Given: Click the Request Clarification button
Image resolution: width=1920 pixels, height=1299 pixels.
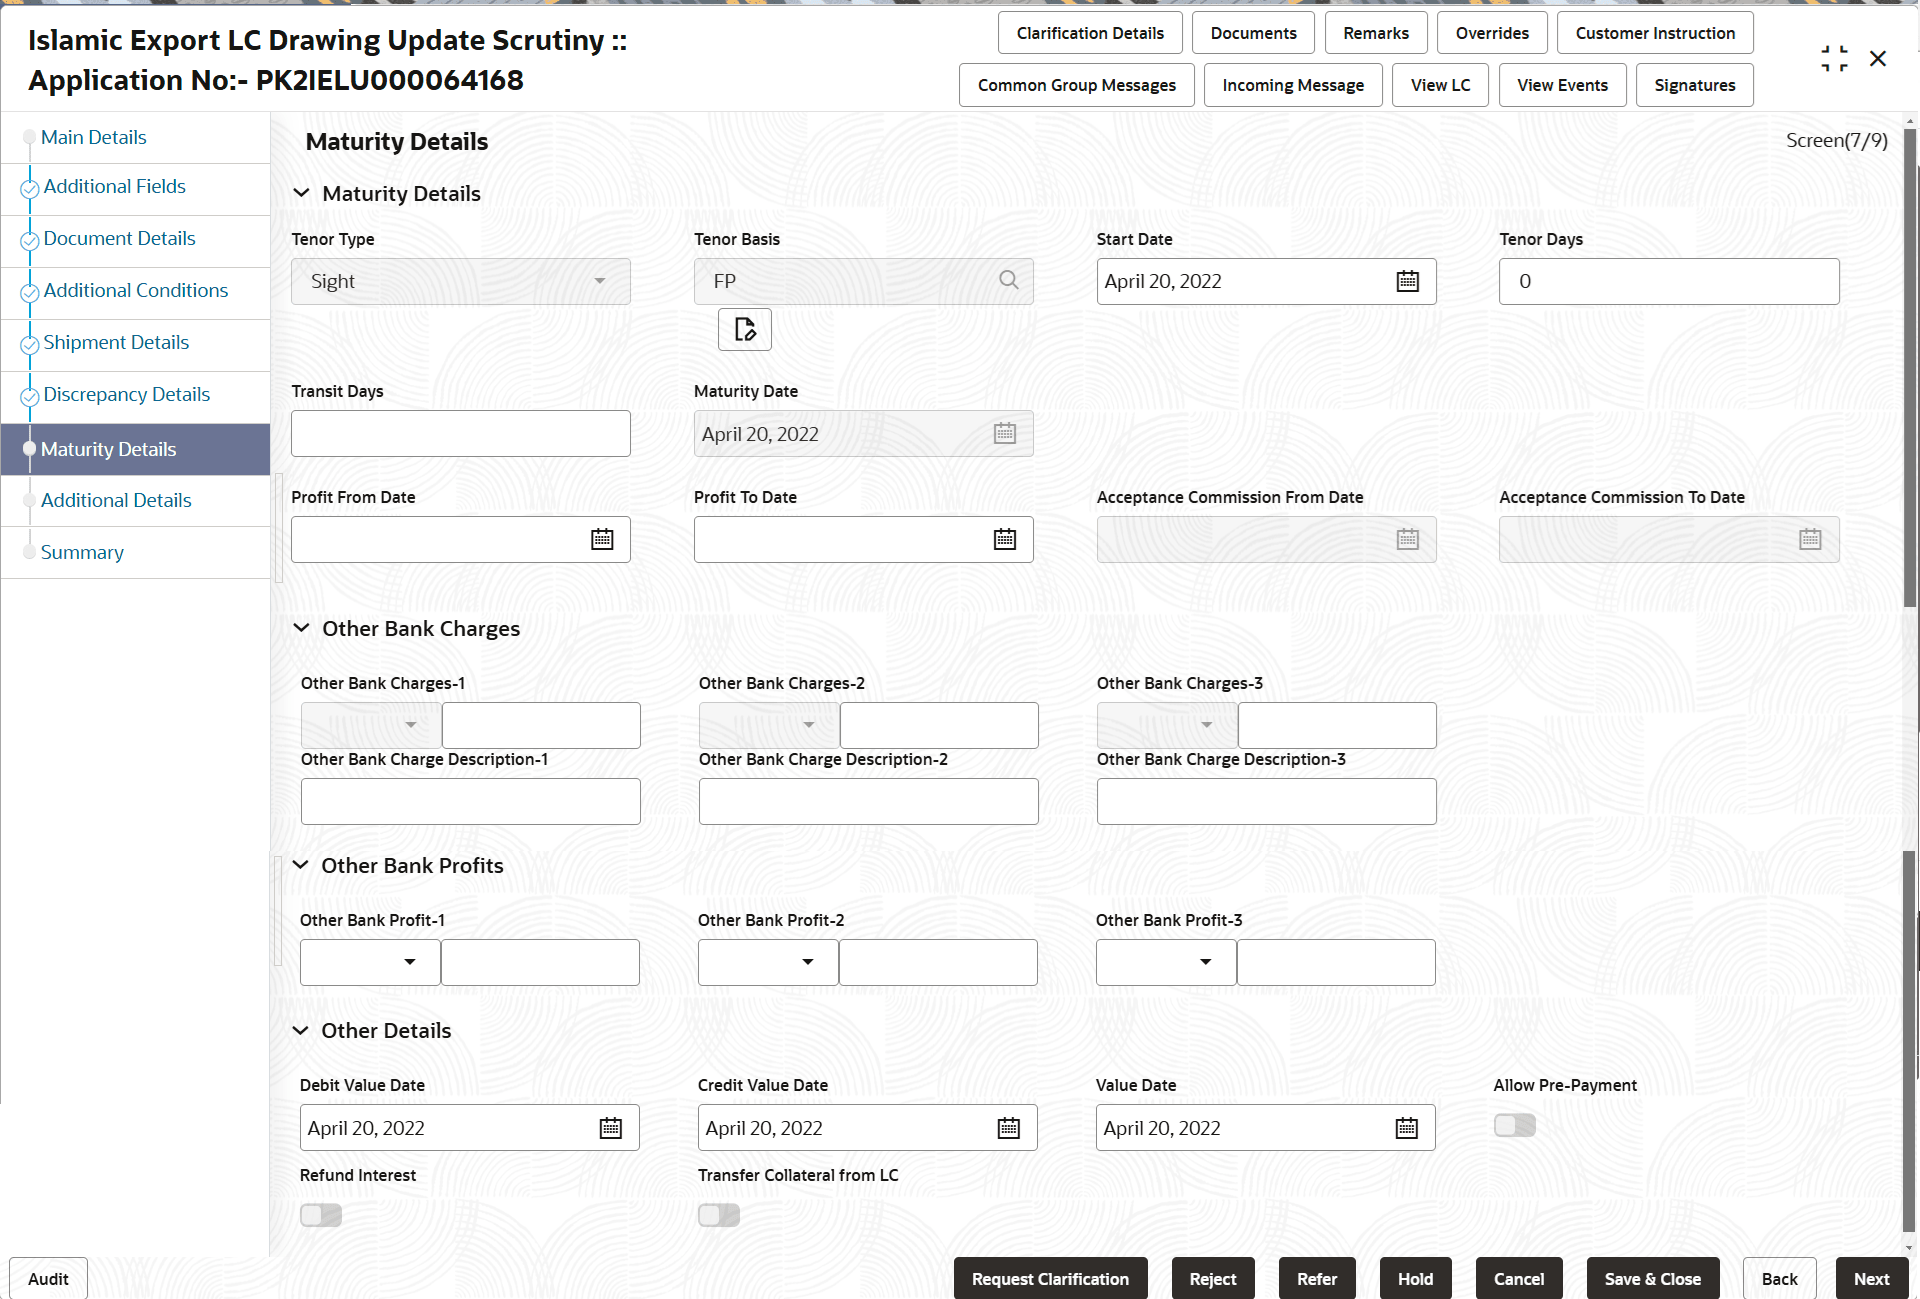Looking at the screenshot, I should point(1050,1279).
